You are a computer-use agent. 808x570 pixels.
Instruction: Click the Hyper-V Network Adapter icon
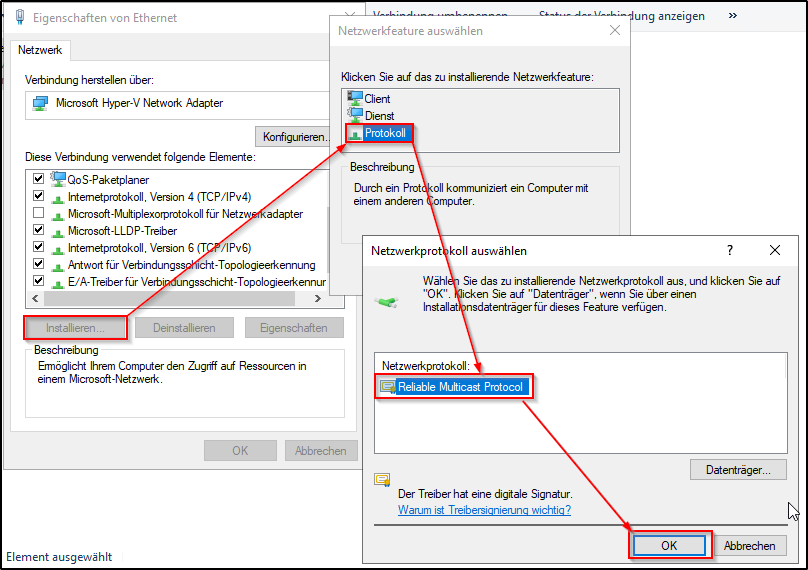pos(40,103)
